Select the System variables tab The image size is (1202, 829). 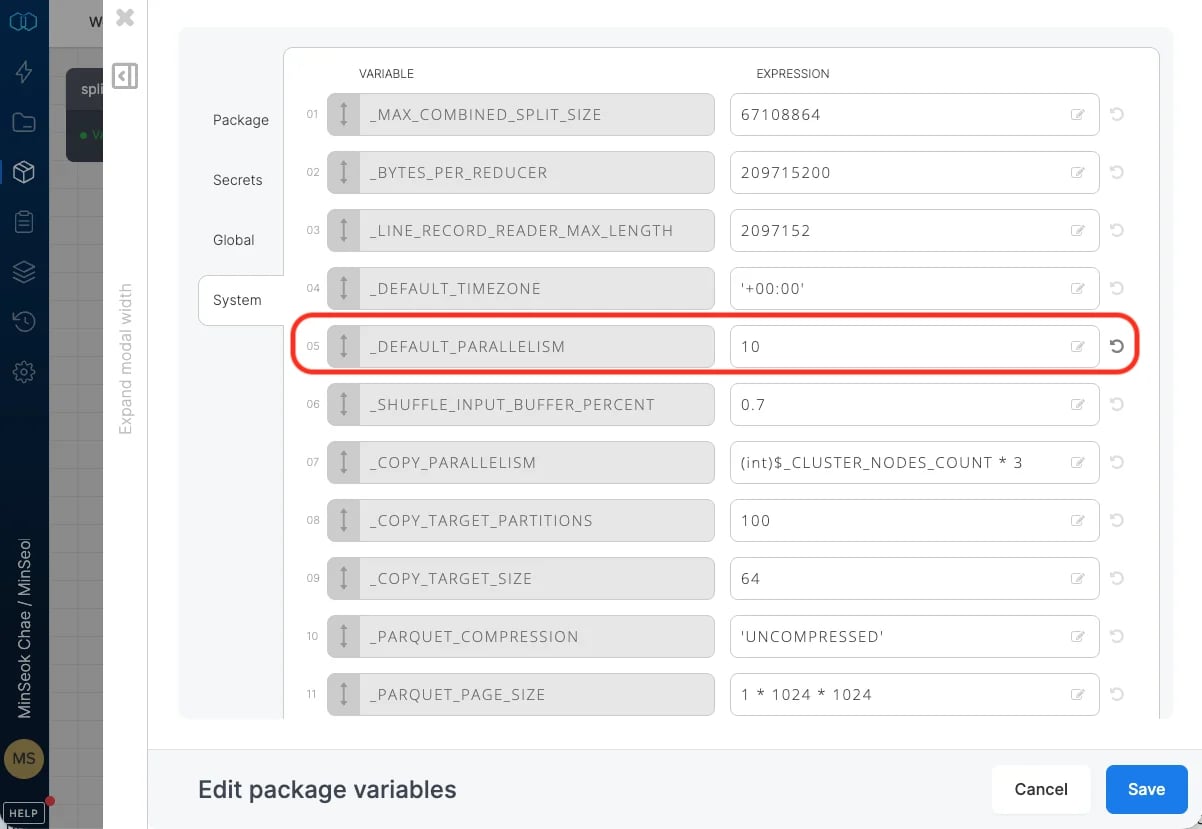click(238, 300)
